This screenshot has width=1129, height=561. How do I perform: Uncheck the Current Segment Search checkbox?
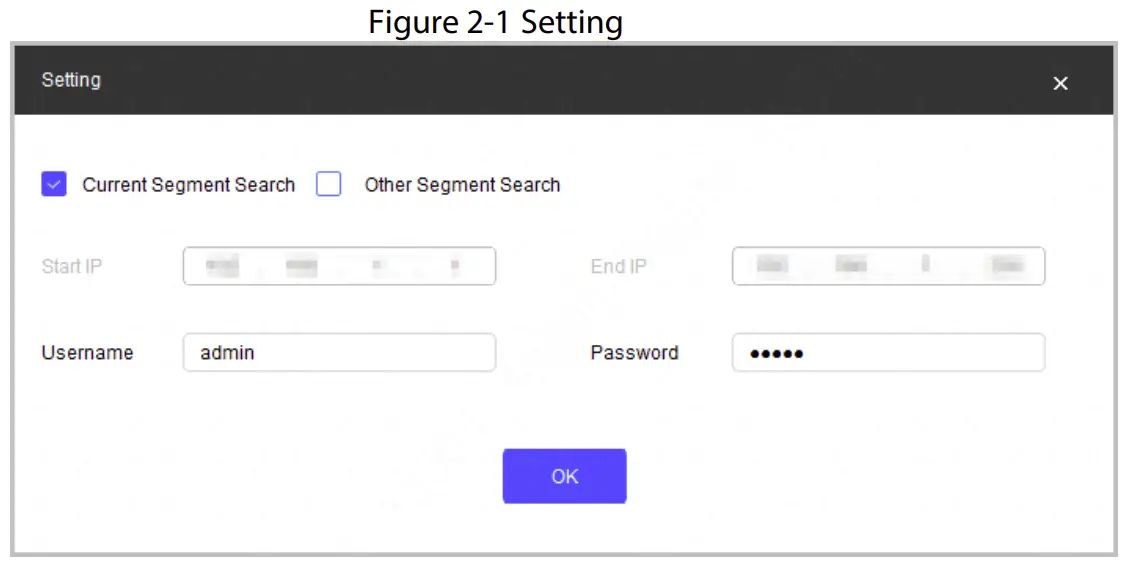[x=54, y=185]
